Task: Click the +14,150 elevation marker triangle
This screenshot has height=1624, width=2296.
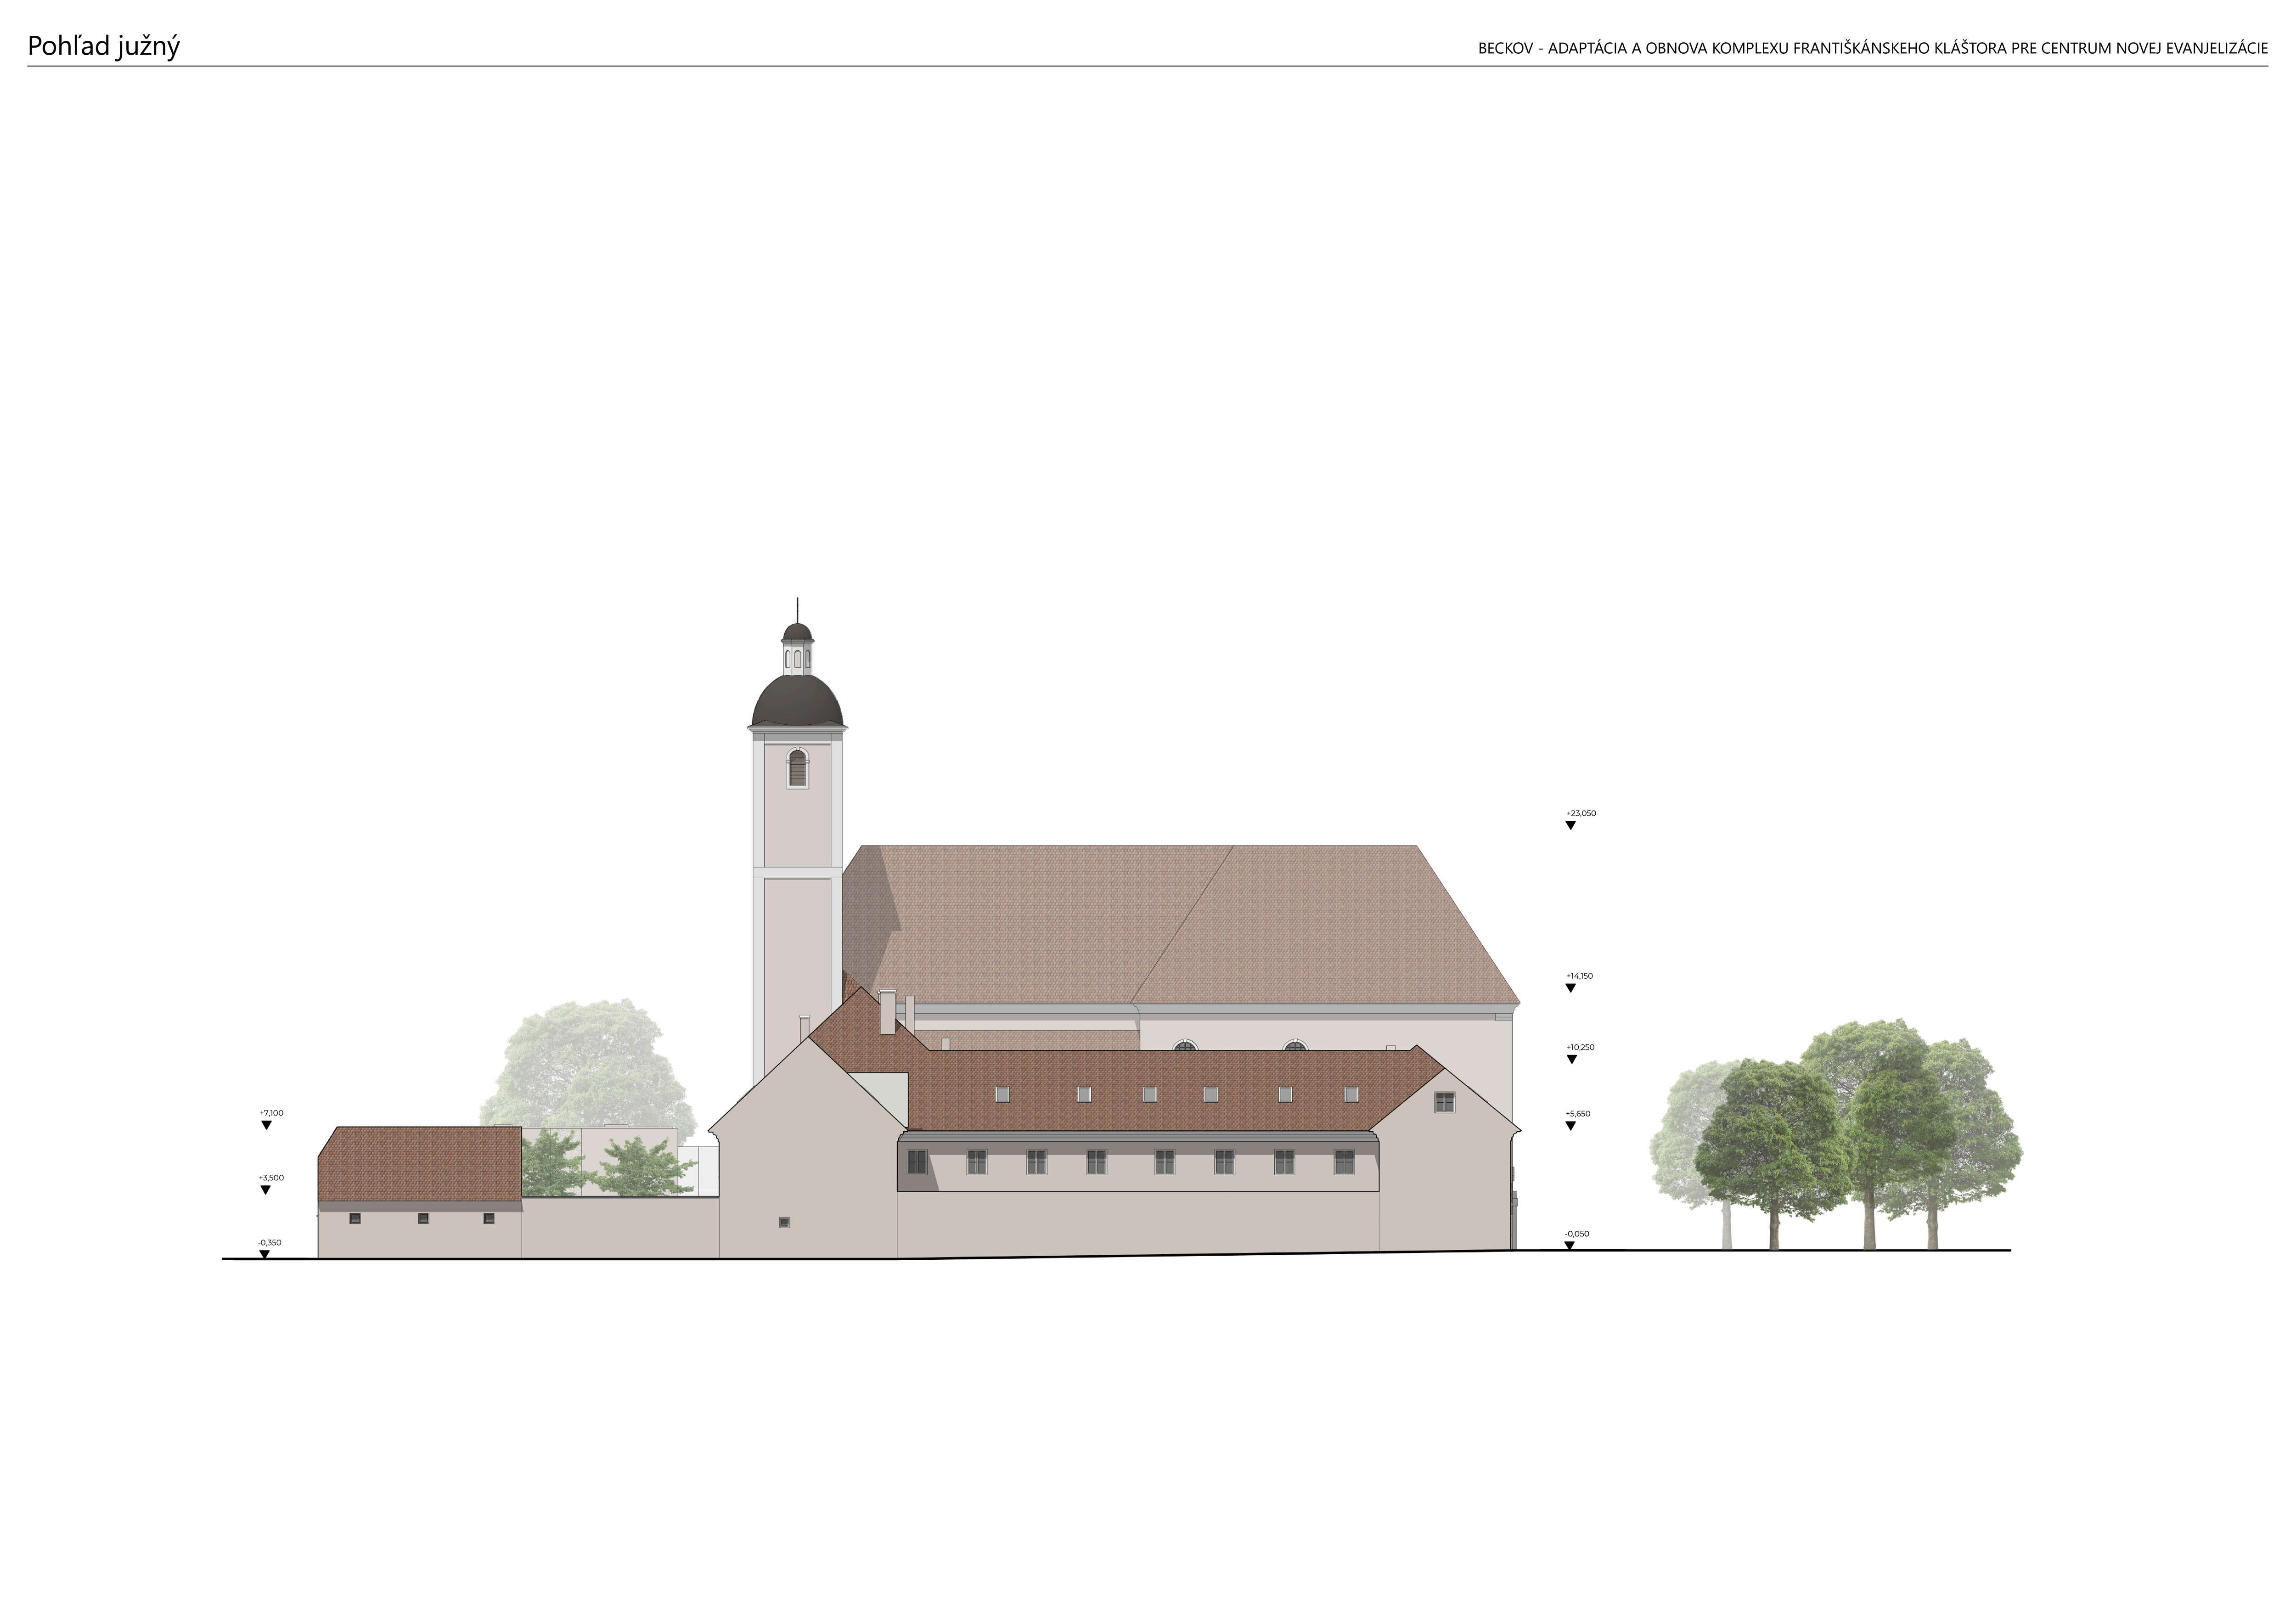Action: tap(1570, 988)
